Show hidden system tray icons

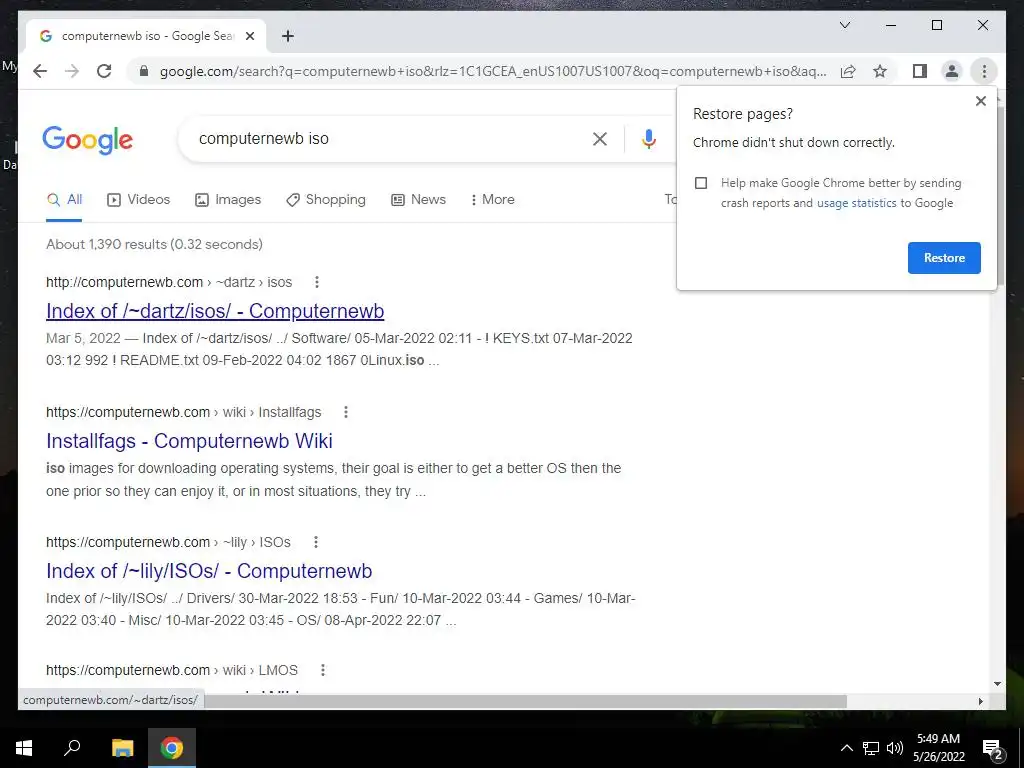click(x=846, y=748)
